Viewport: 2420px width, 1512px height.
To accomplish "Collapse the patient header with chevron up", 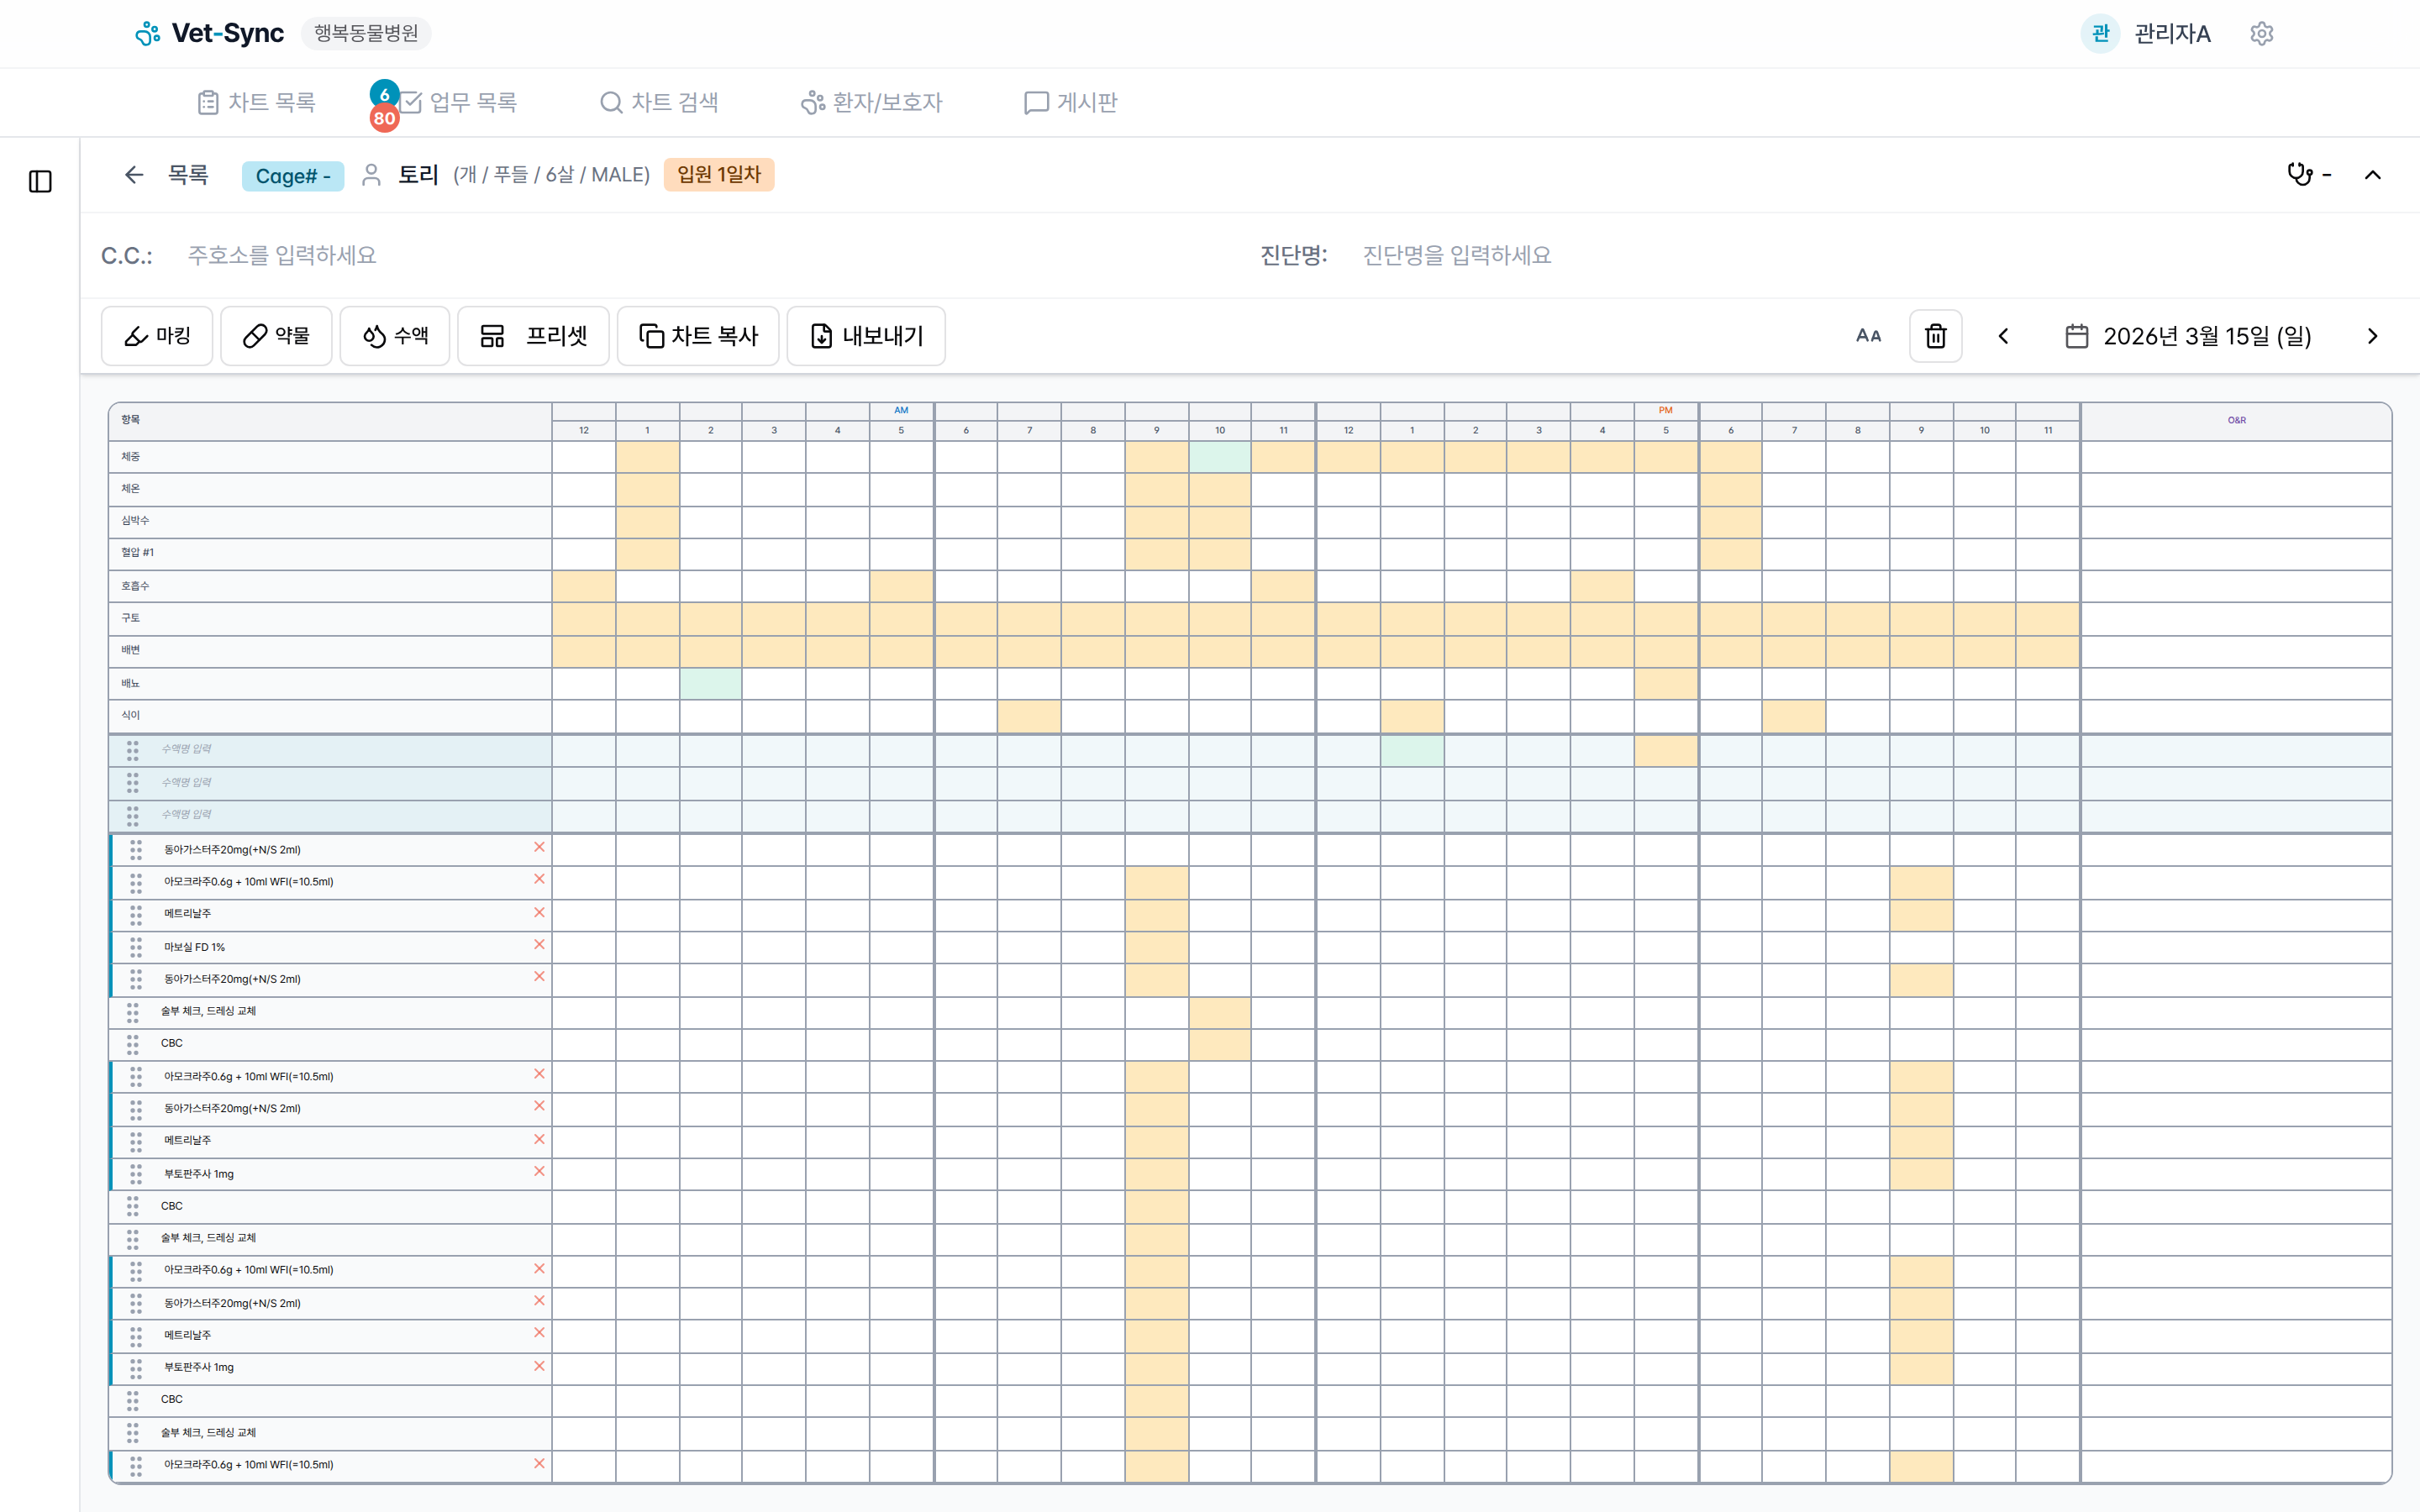I will [x=2372, y=175].
